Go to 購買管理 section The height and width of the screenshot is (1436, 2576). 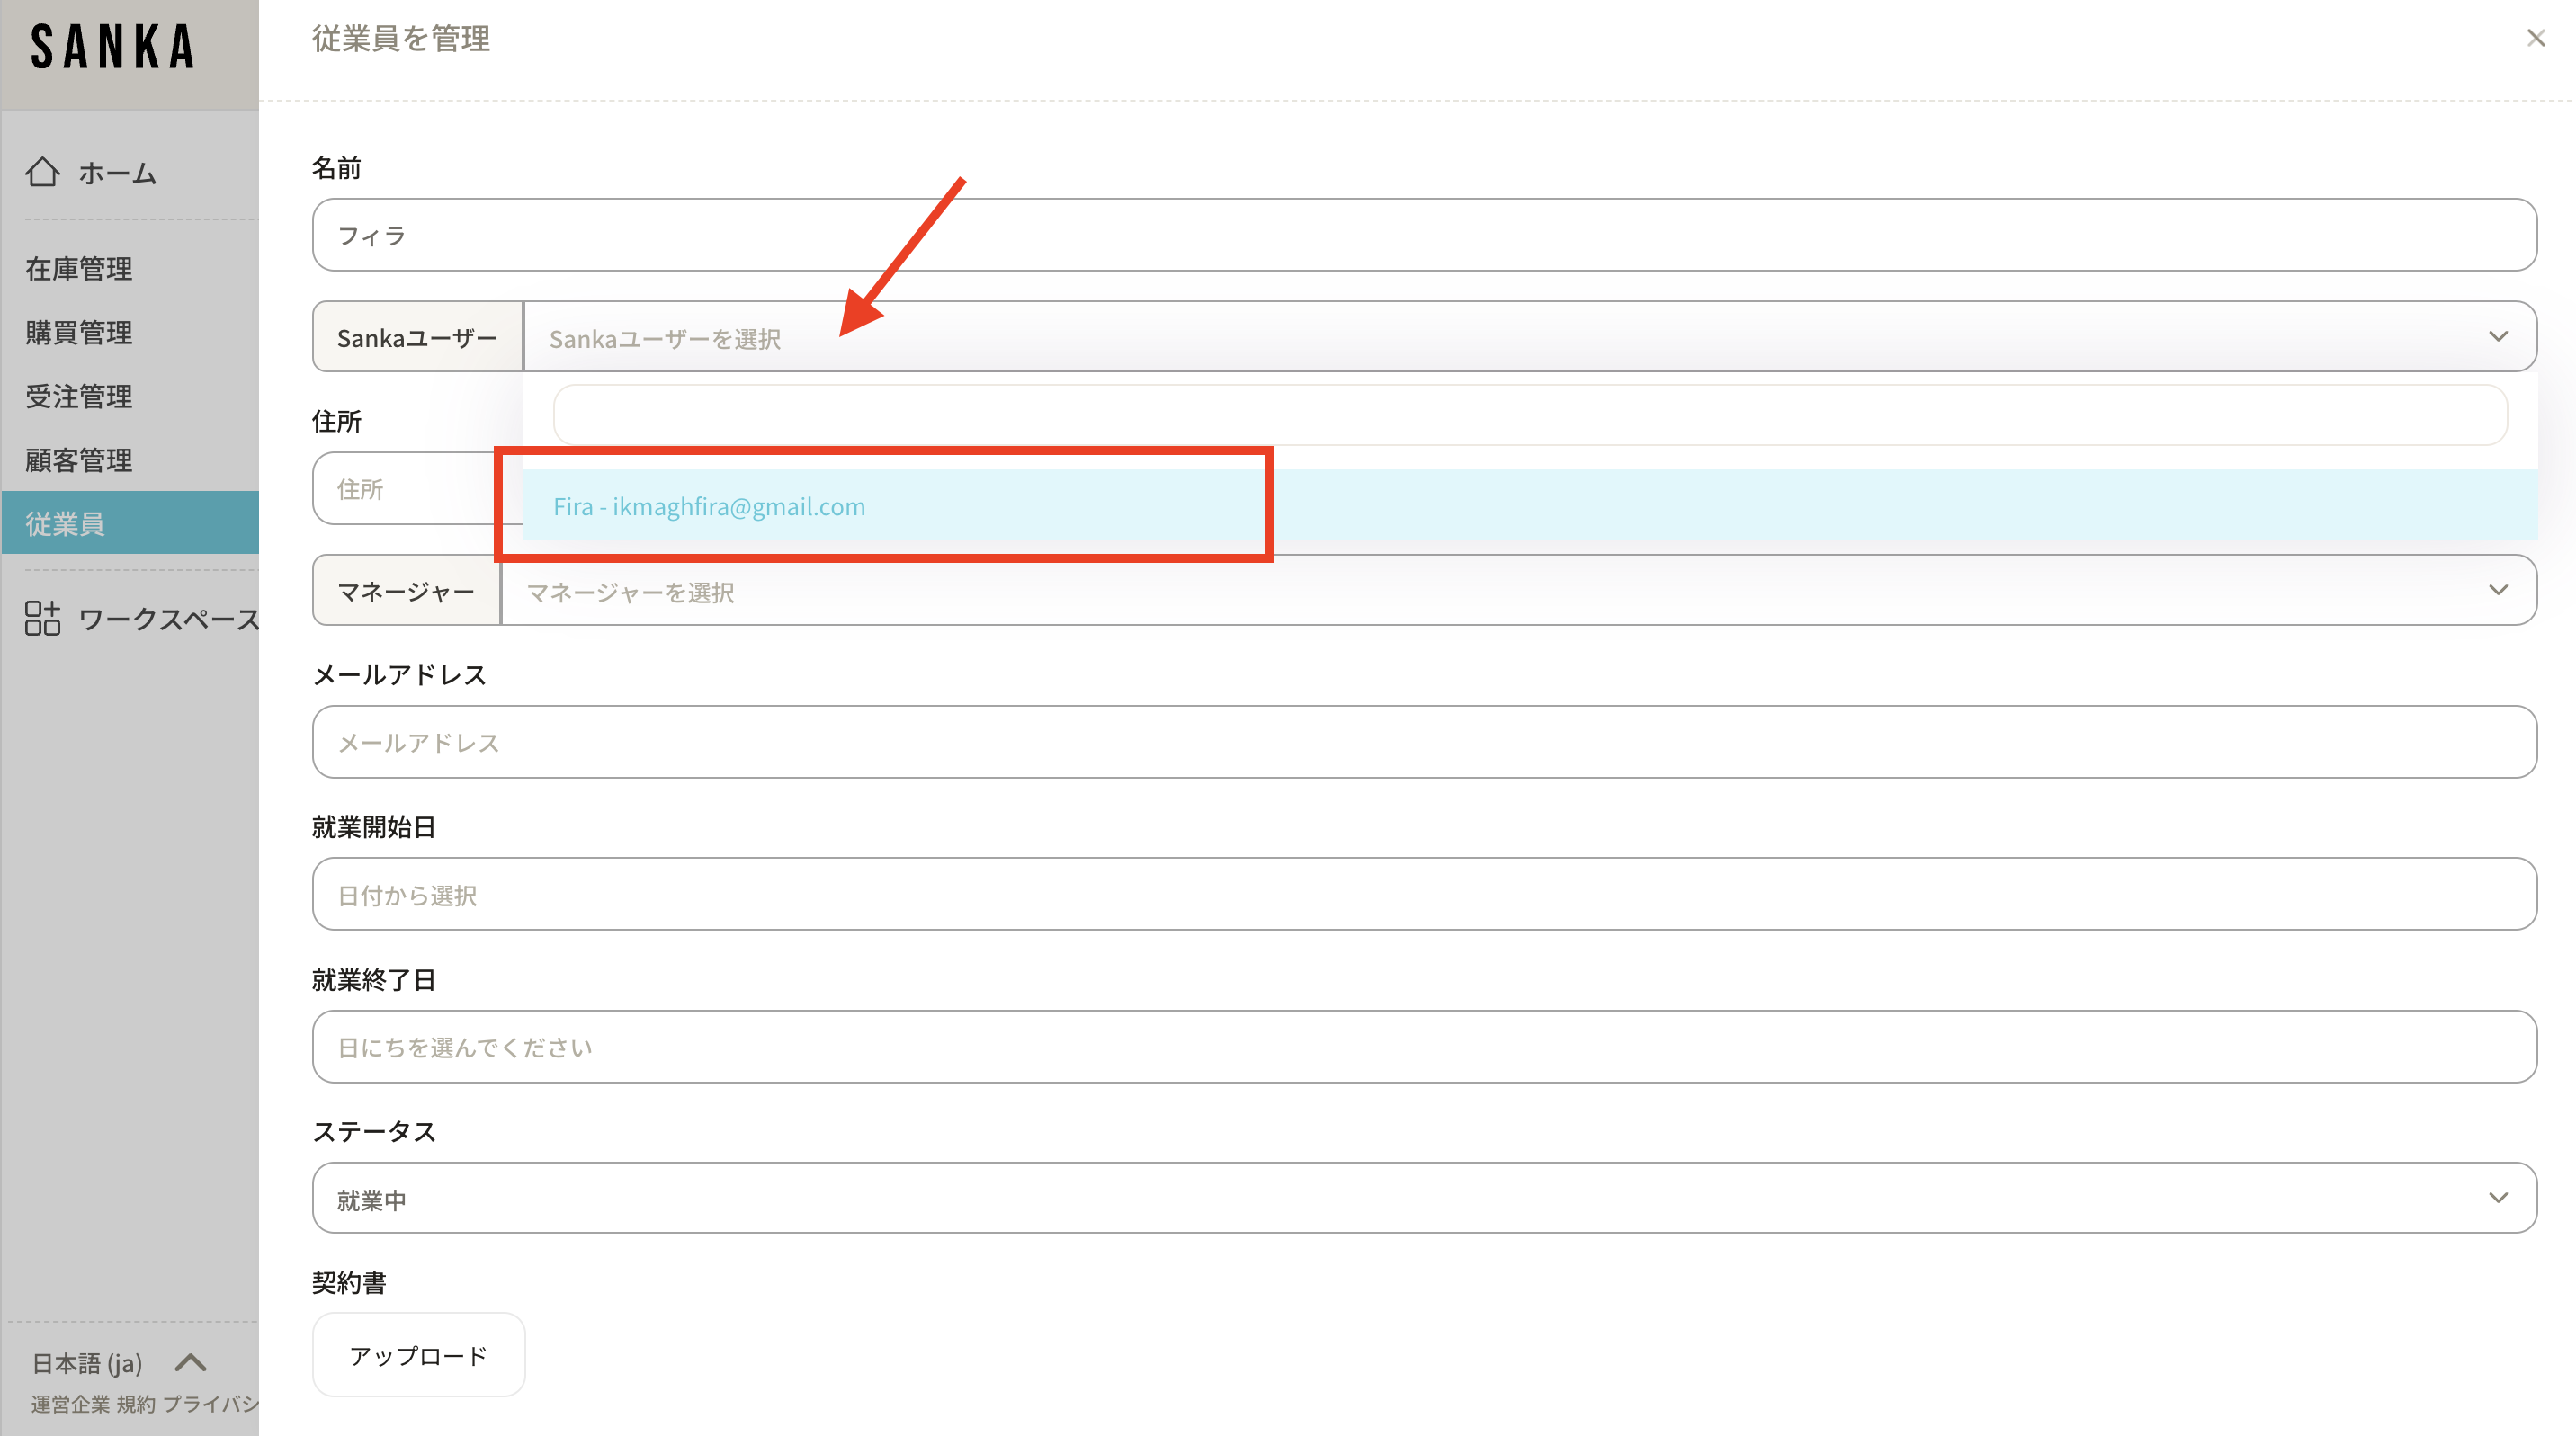click(x=79, y=333)
